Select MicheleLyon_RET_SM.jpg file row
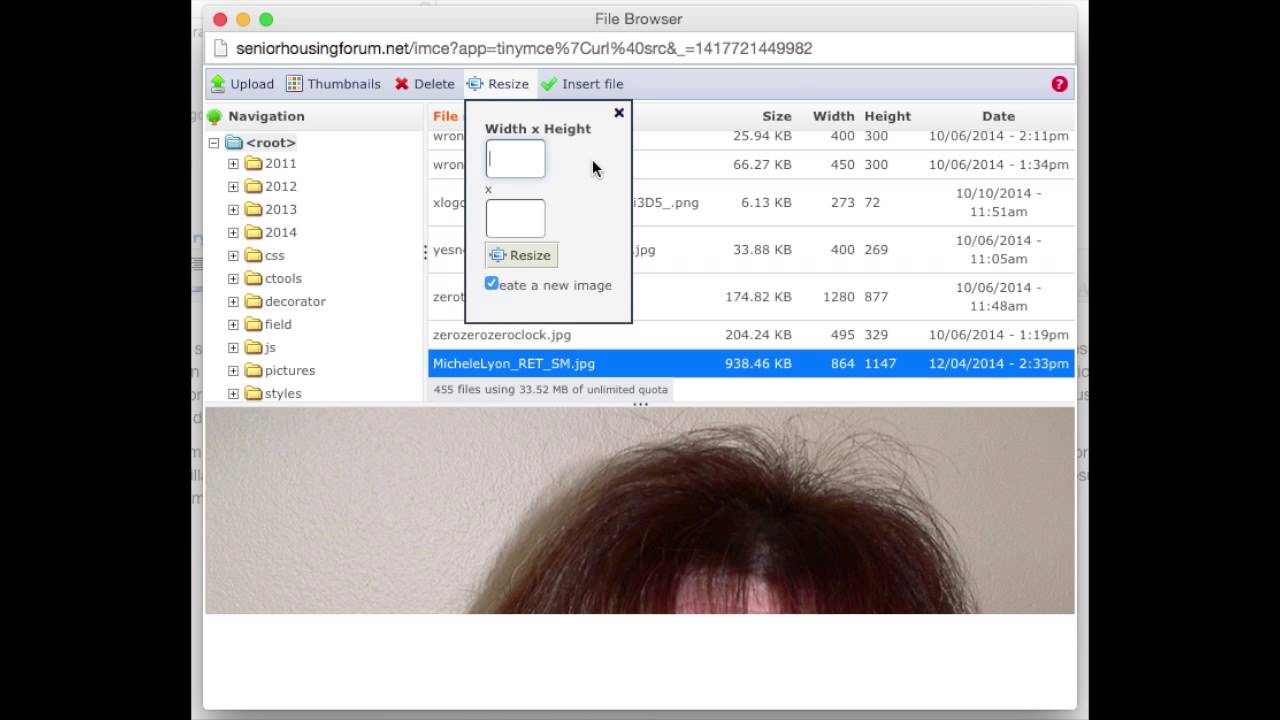This screenshot has width=1280, height=720. coord(751,363)
